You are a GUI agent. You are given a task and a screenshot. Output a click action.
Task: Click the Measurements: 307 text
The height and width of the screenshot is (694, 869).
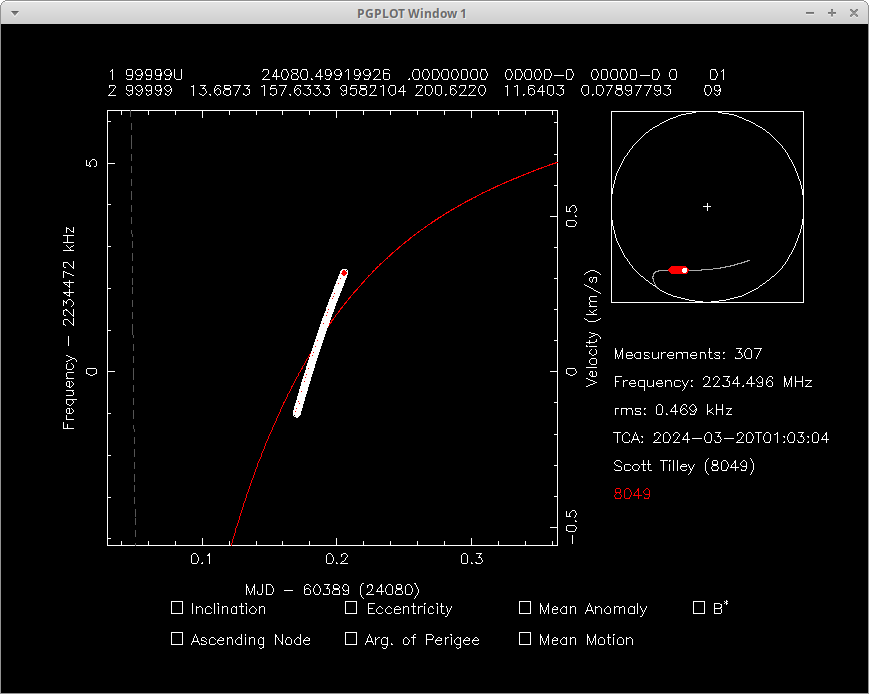[688, 354]
